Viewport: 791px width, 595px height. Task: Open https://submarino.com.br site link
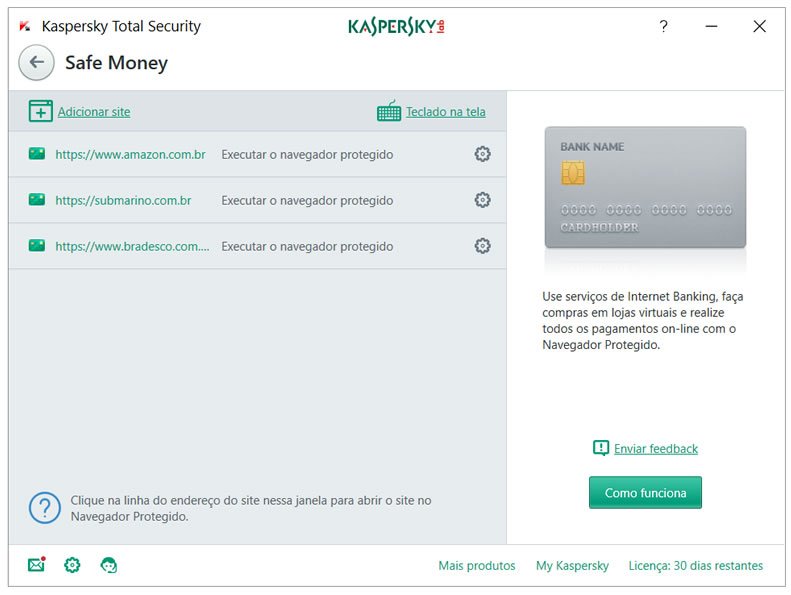123,200
